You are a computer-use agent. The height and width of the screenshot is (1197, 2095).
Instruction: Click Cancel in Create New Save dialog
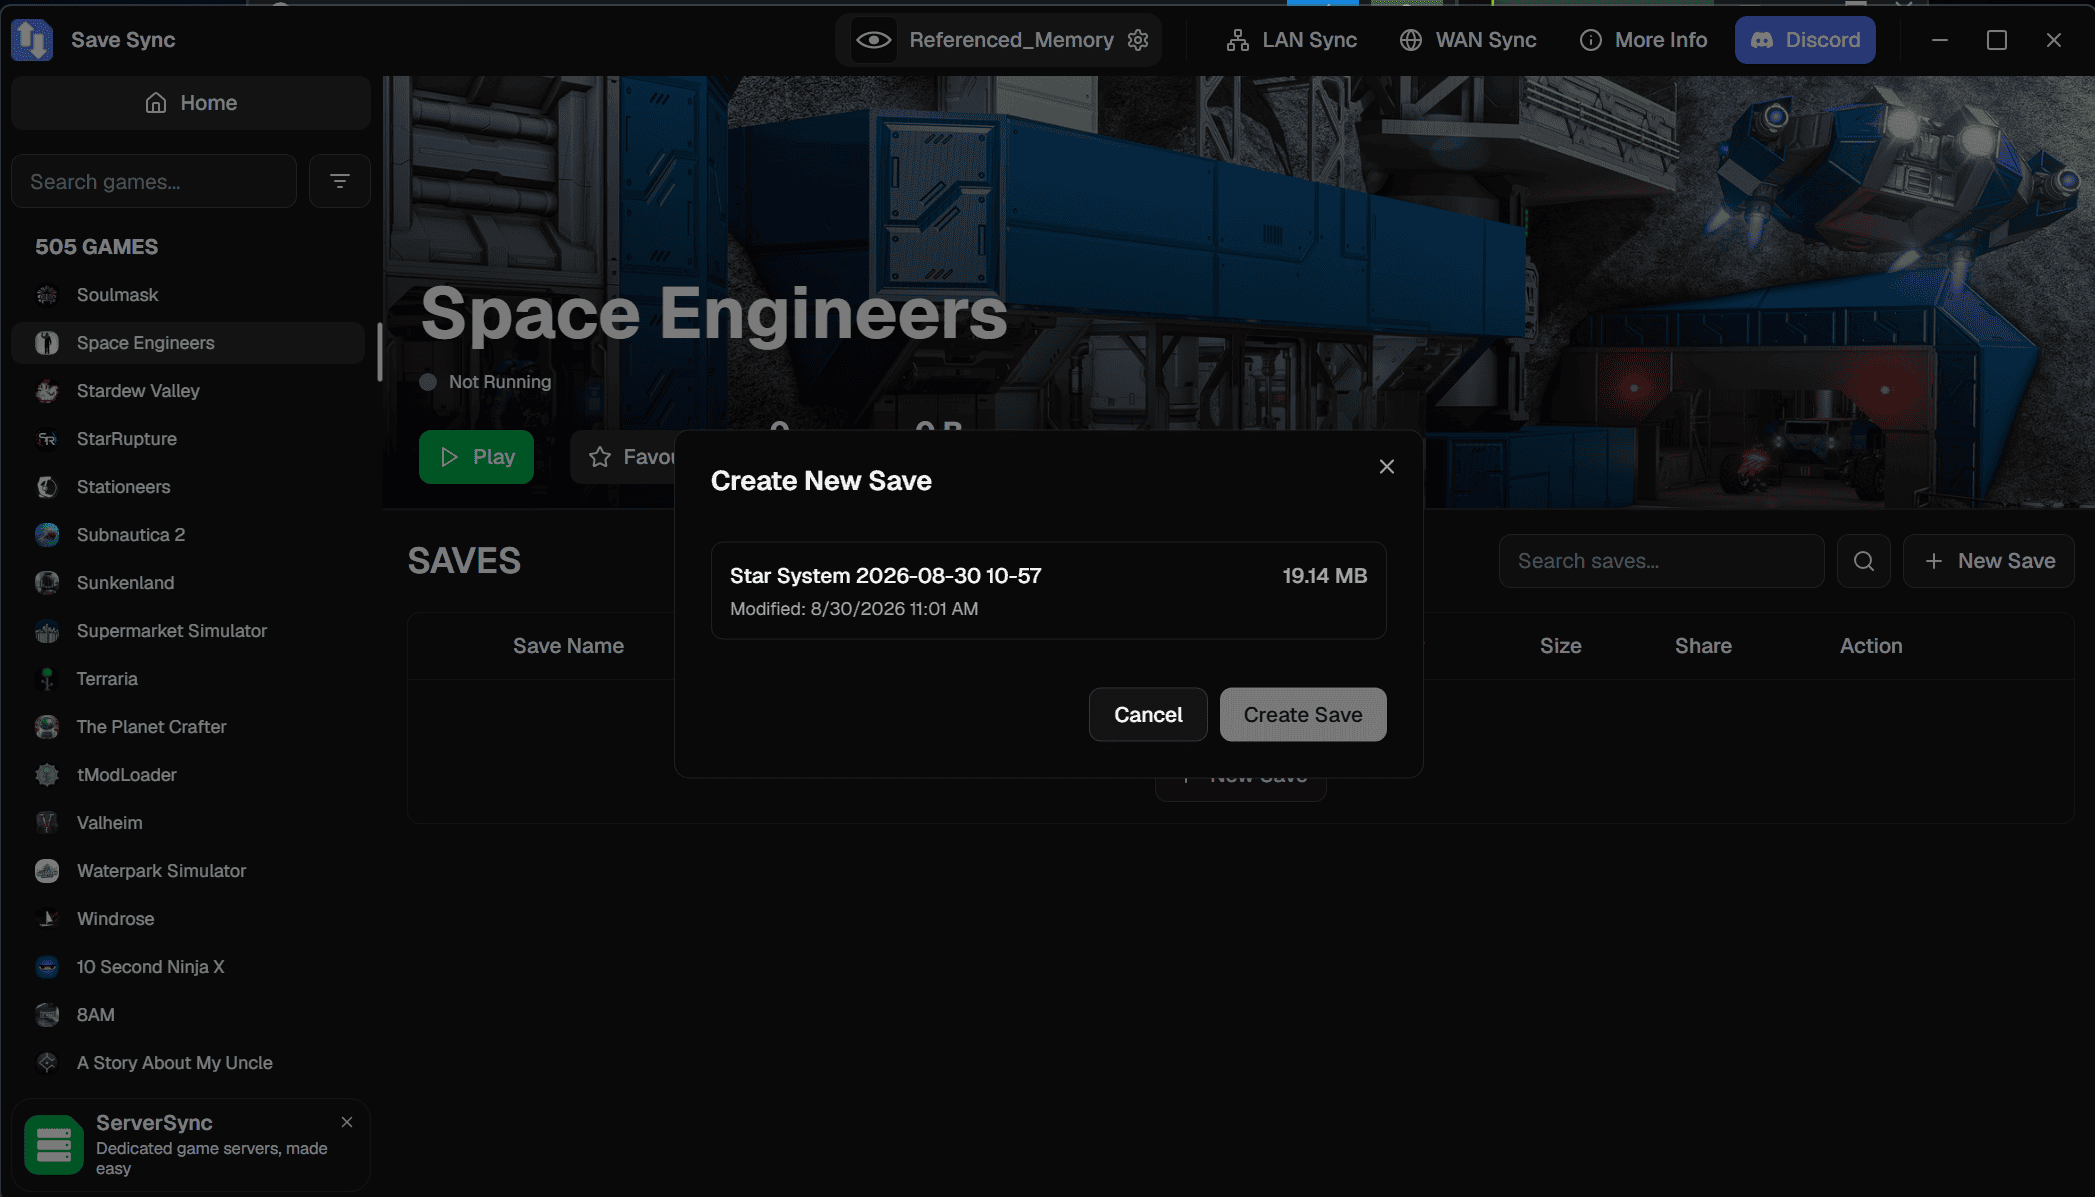point(1148,715)
